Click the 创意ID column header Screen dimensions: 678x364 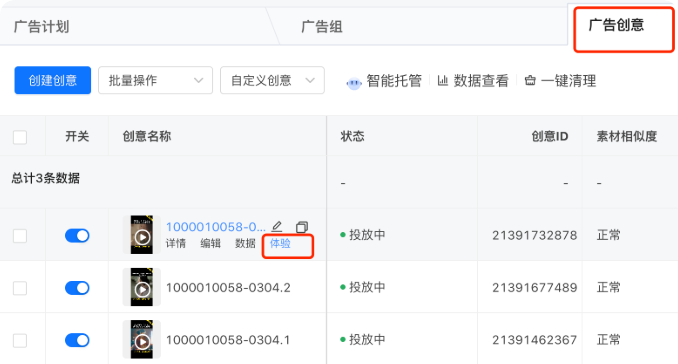(x=550, y=137)
